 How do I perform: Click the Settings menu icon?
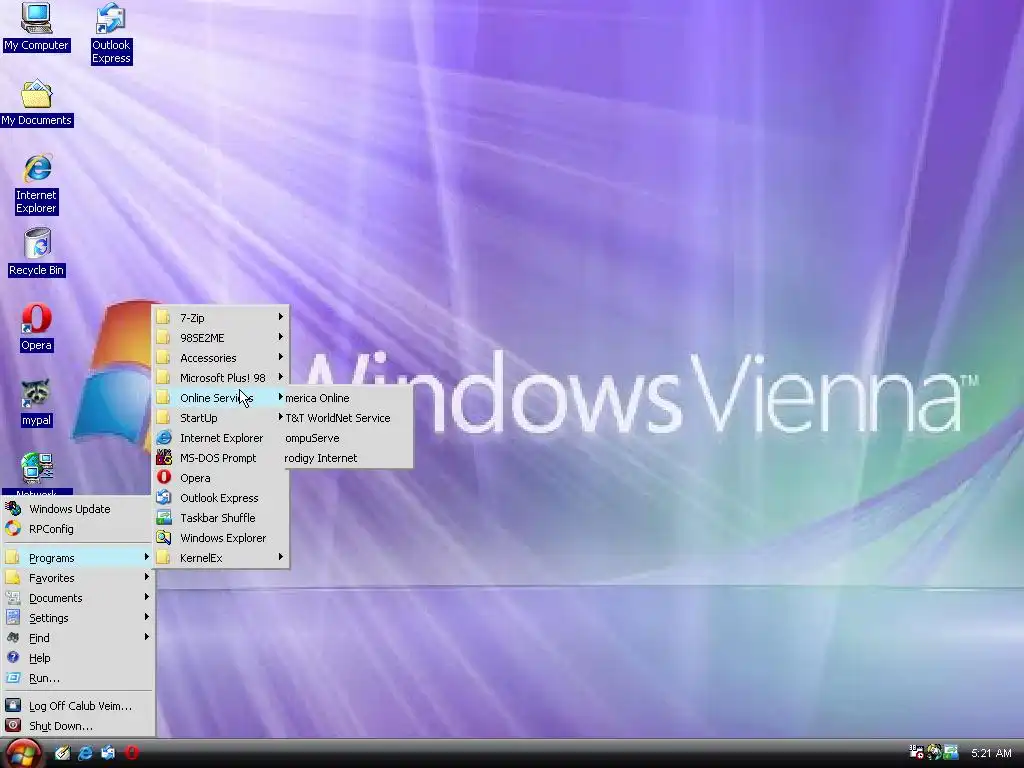13,618
